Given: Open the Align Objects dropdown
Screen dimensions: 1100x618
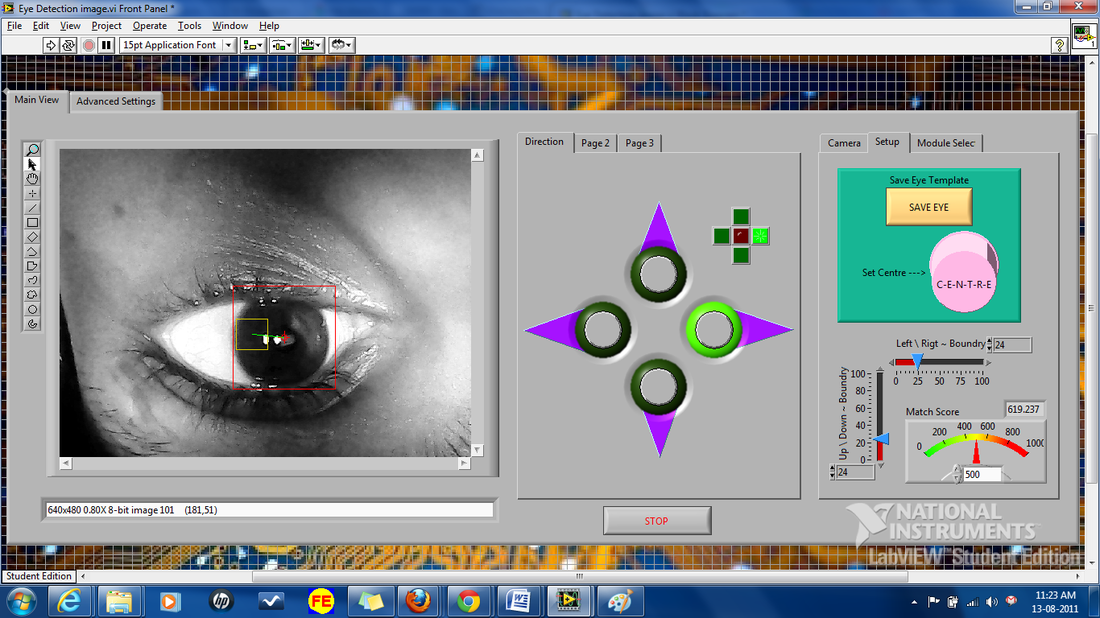Looking at the screenshot, I should (253, 45).
